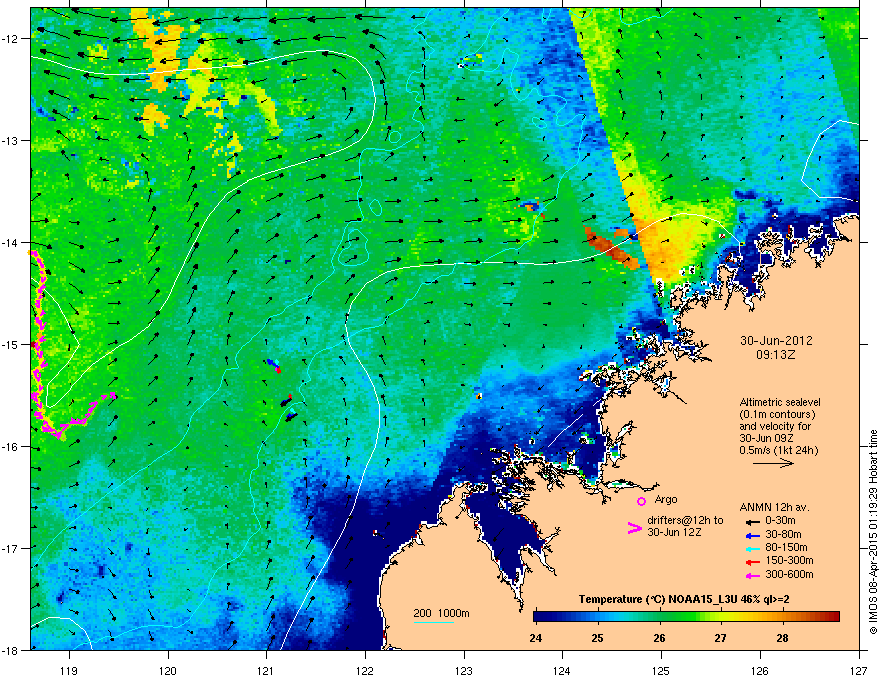Click the 0.5m/s velocity scale arrow
The height and width of the screenshot is (680, 880).
coord(773,463)
